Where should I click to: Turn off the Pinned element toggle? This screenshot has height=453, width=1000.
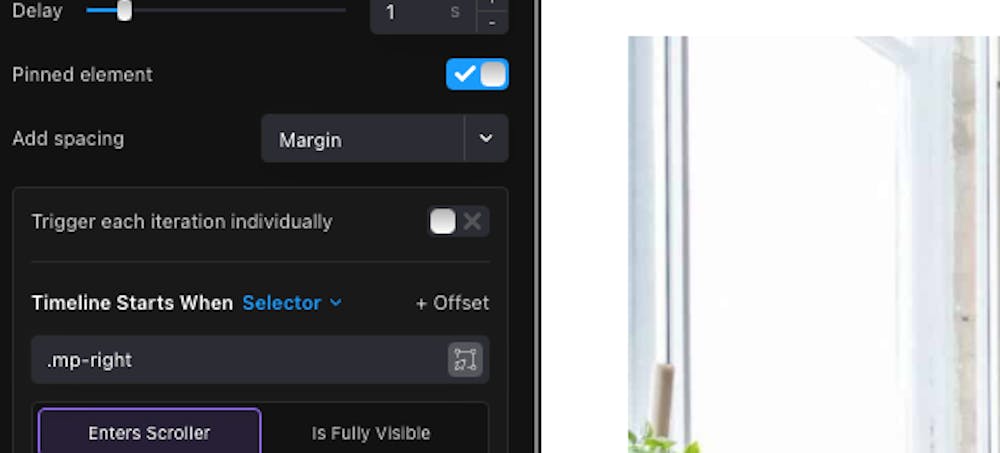click(x=477, y=74)
